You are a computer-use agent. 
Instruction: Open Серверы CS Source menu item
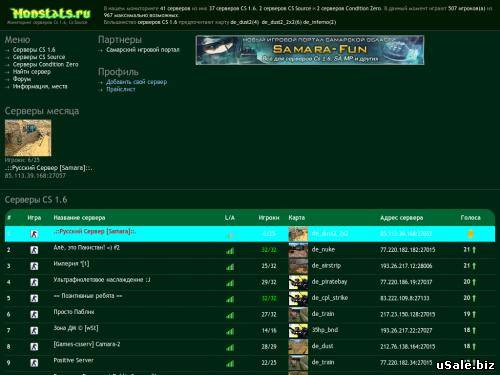point(39,57)
